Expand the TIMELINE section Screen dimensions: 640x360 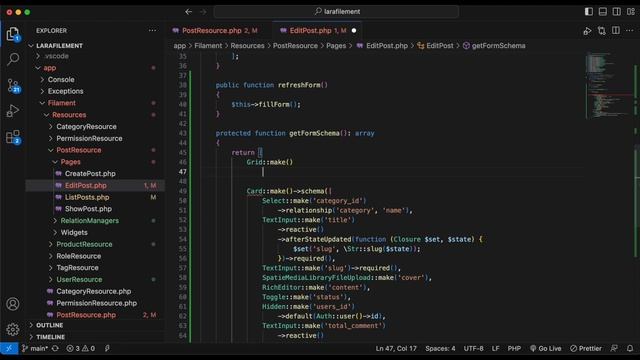50,337
